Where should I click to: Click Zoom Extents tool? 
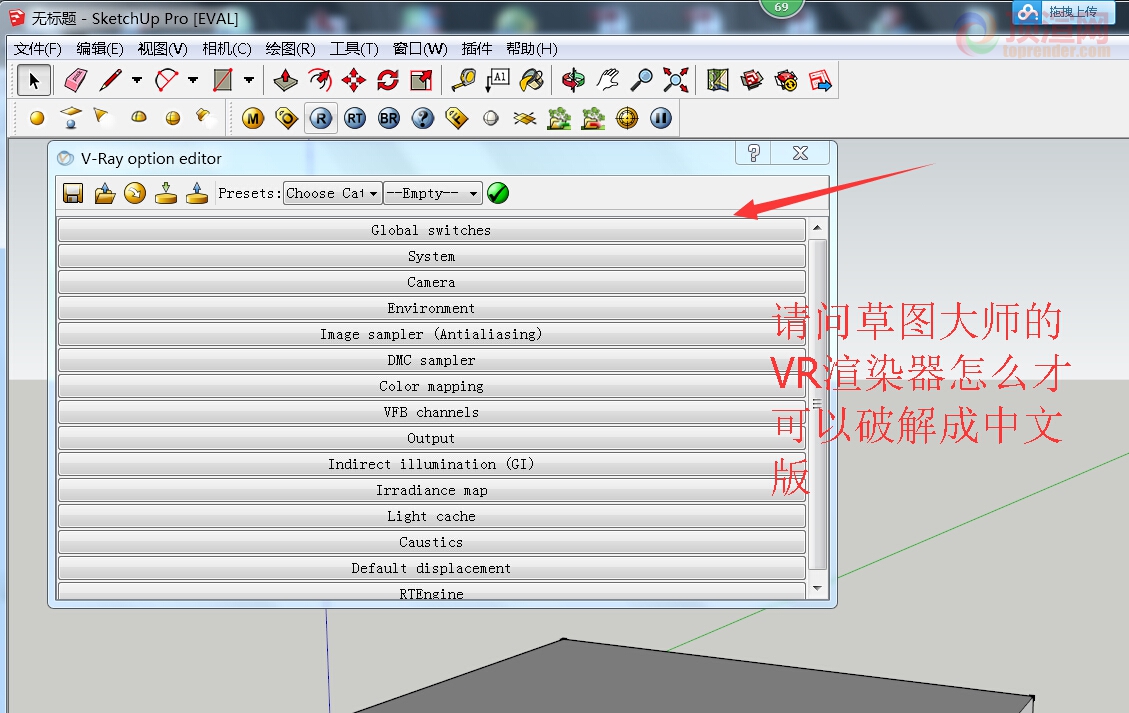click(x=675, y=80)
